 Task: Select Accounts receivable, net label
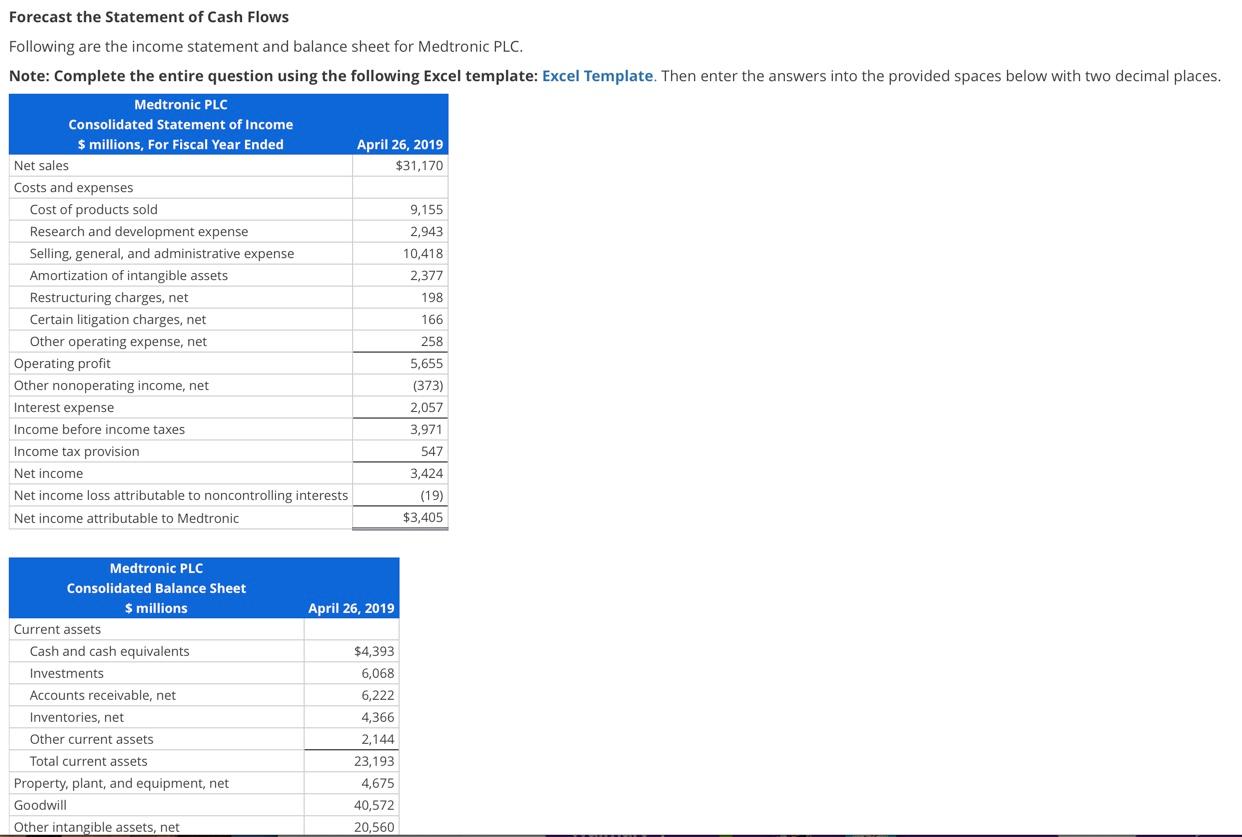point(103,696)
